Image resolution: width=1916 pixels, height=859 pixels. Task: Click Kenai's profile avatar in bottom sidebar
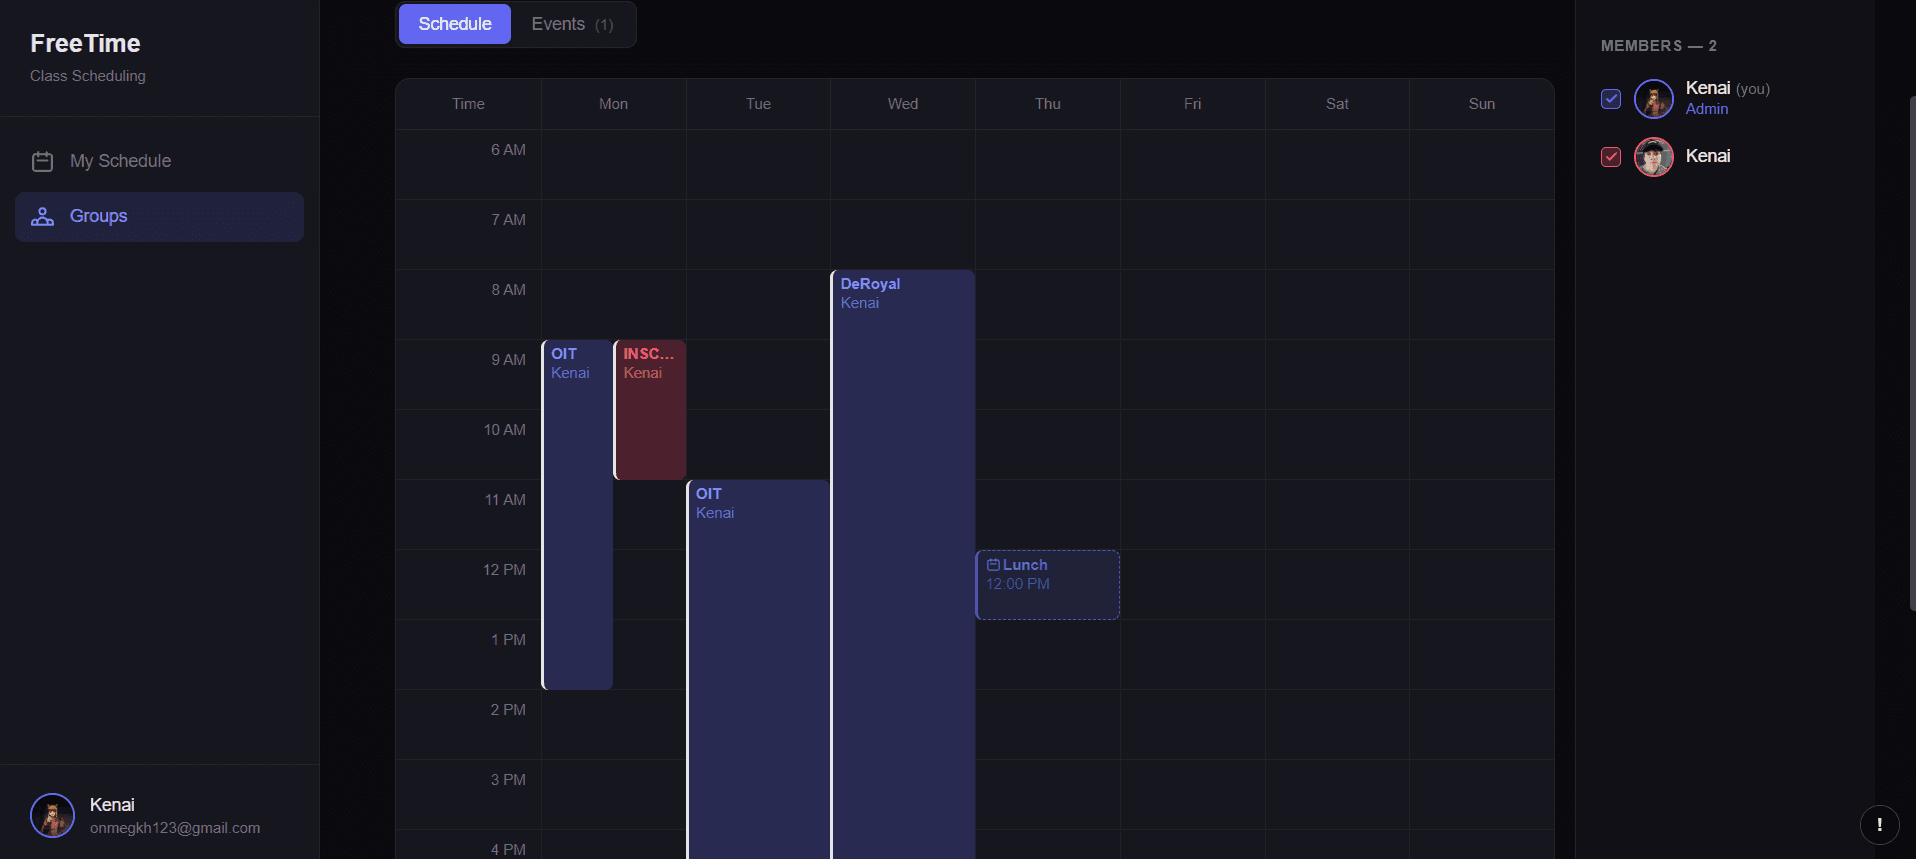[52, 816]
